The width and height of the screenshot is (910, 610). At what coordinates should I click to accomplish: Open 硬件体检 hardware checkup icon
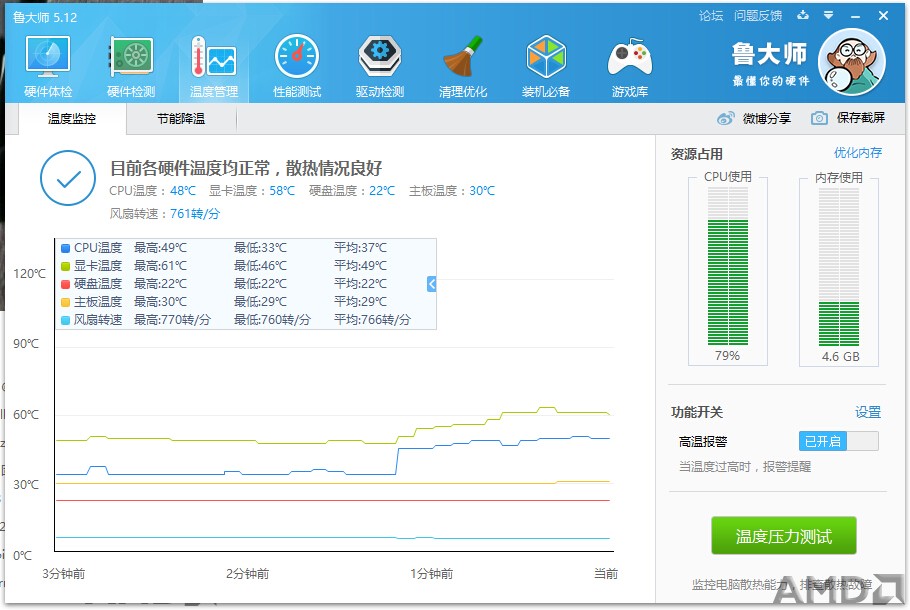[x=48, y=56]
